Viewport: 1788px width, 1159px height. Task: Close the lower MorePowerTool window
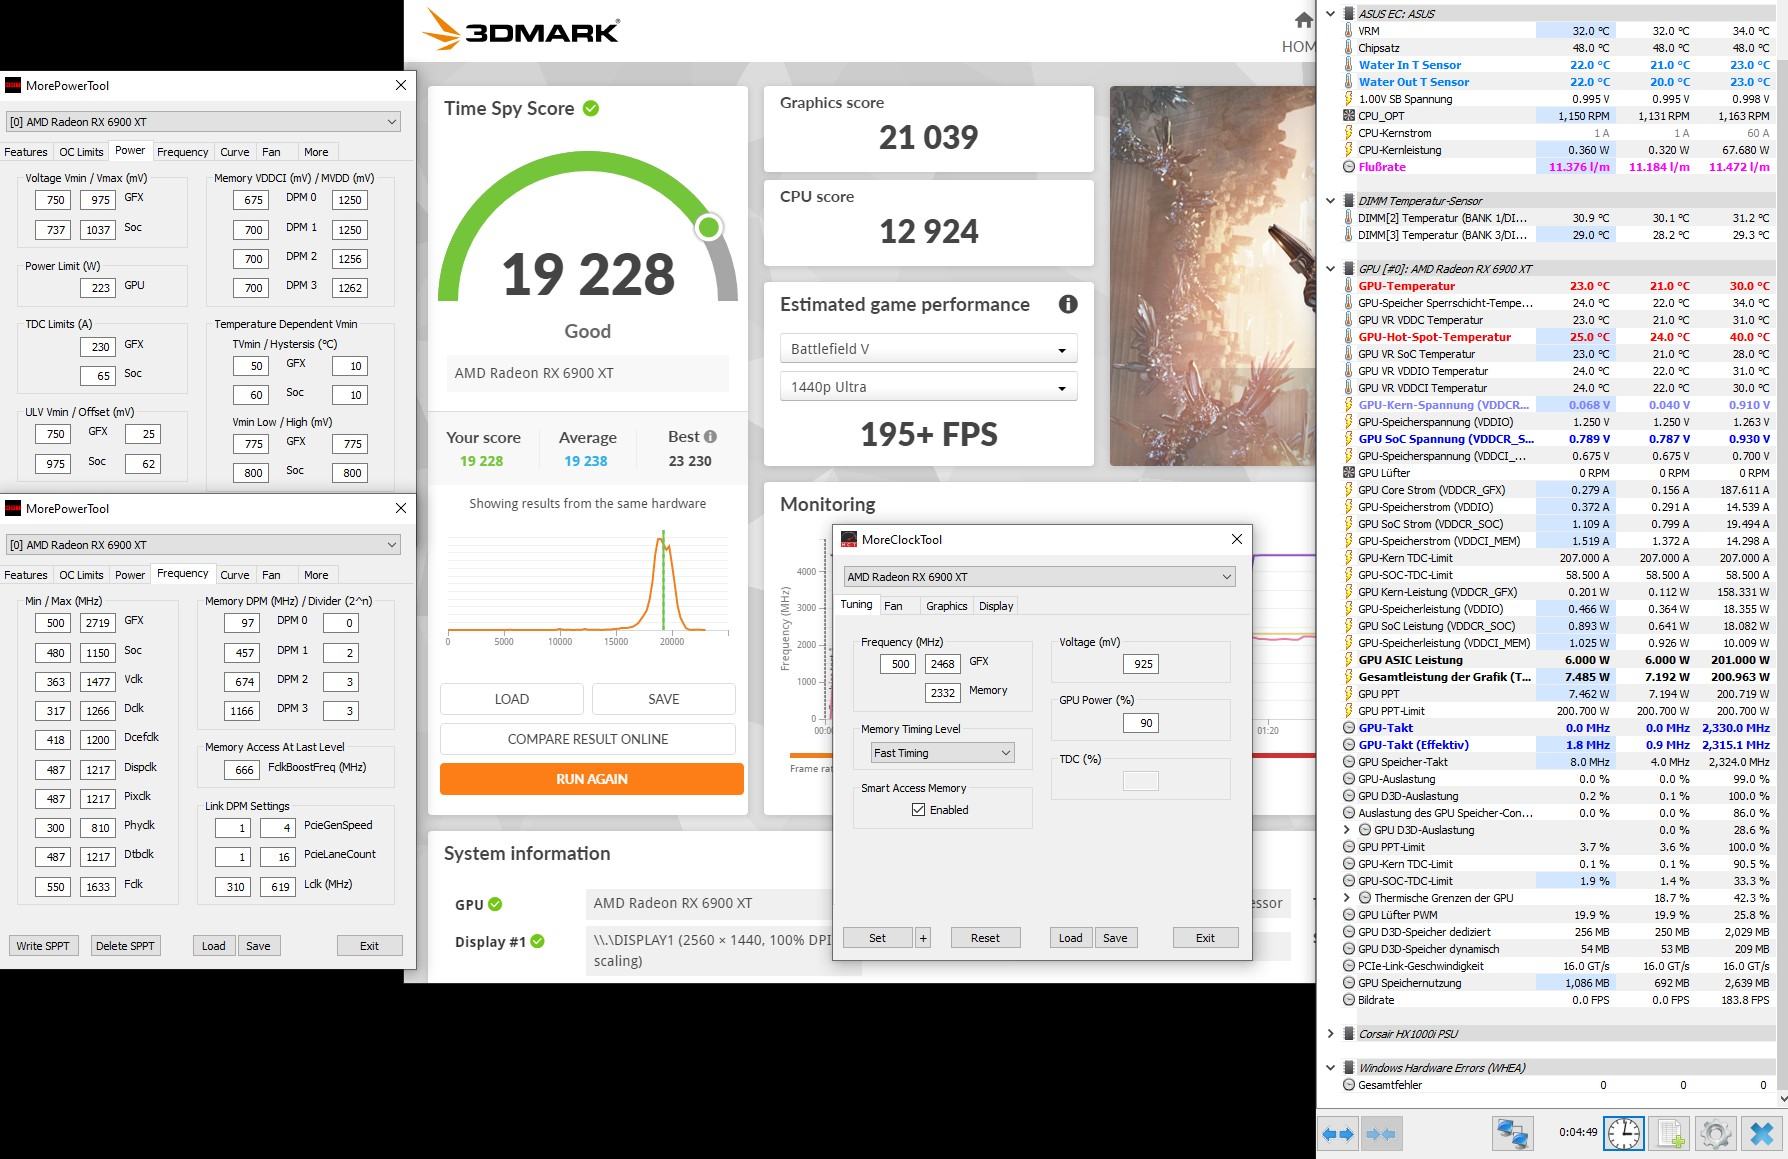tap(400, 508)
